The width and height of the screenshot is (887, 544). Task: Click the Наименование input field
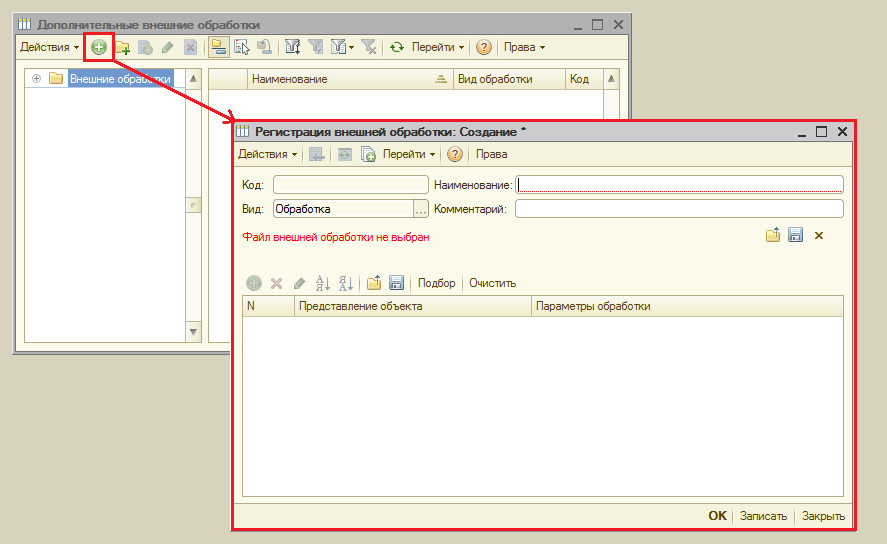pyautogui.click(x=679, y=185)
